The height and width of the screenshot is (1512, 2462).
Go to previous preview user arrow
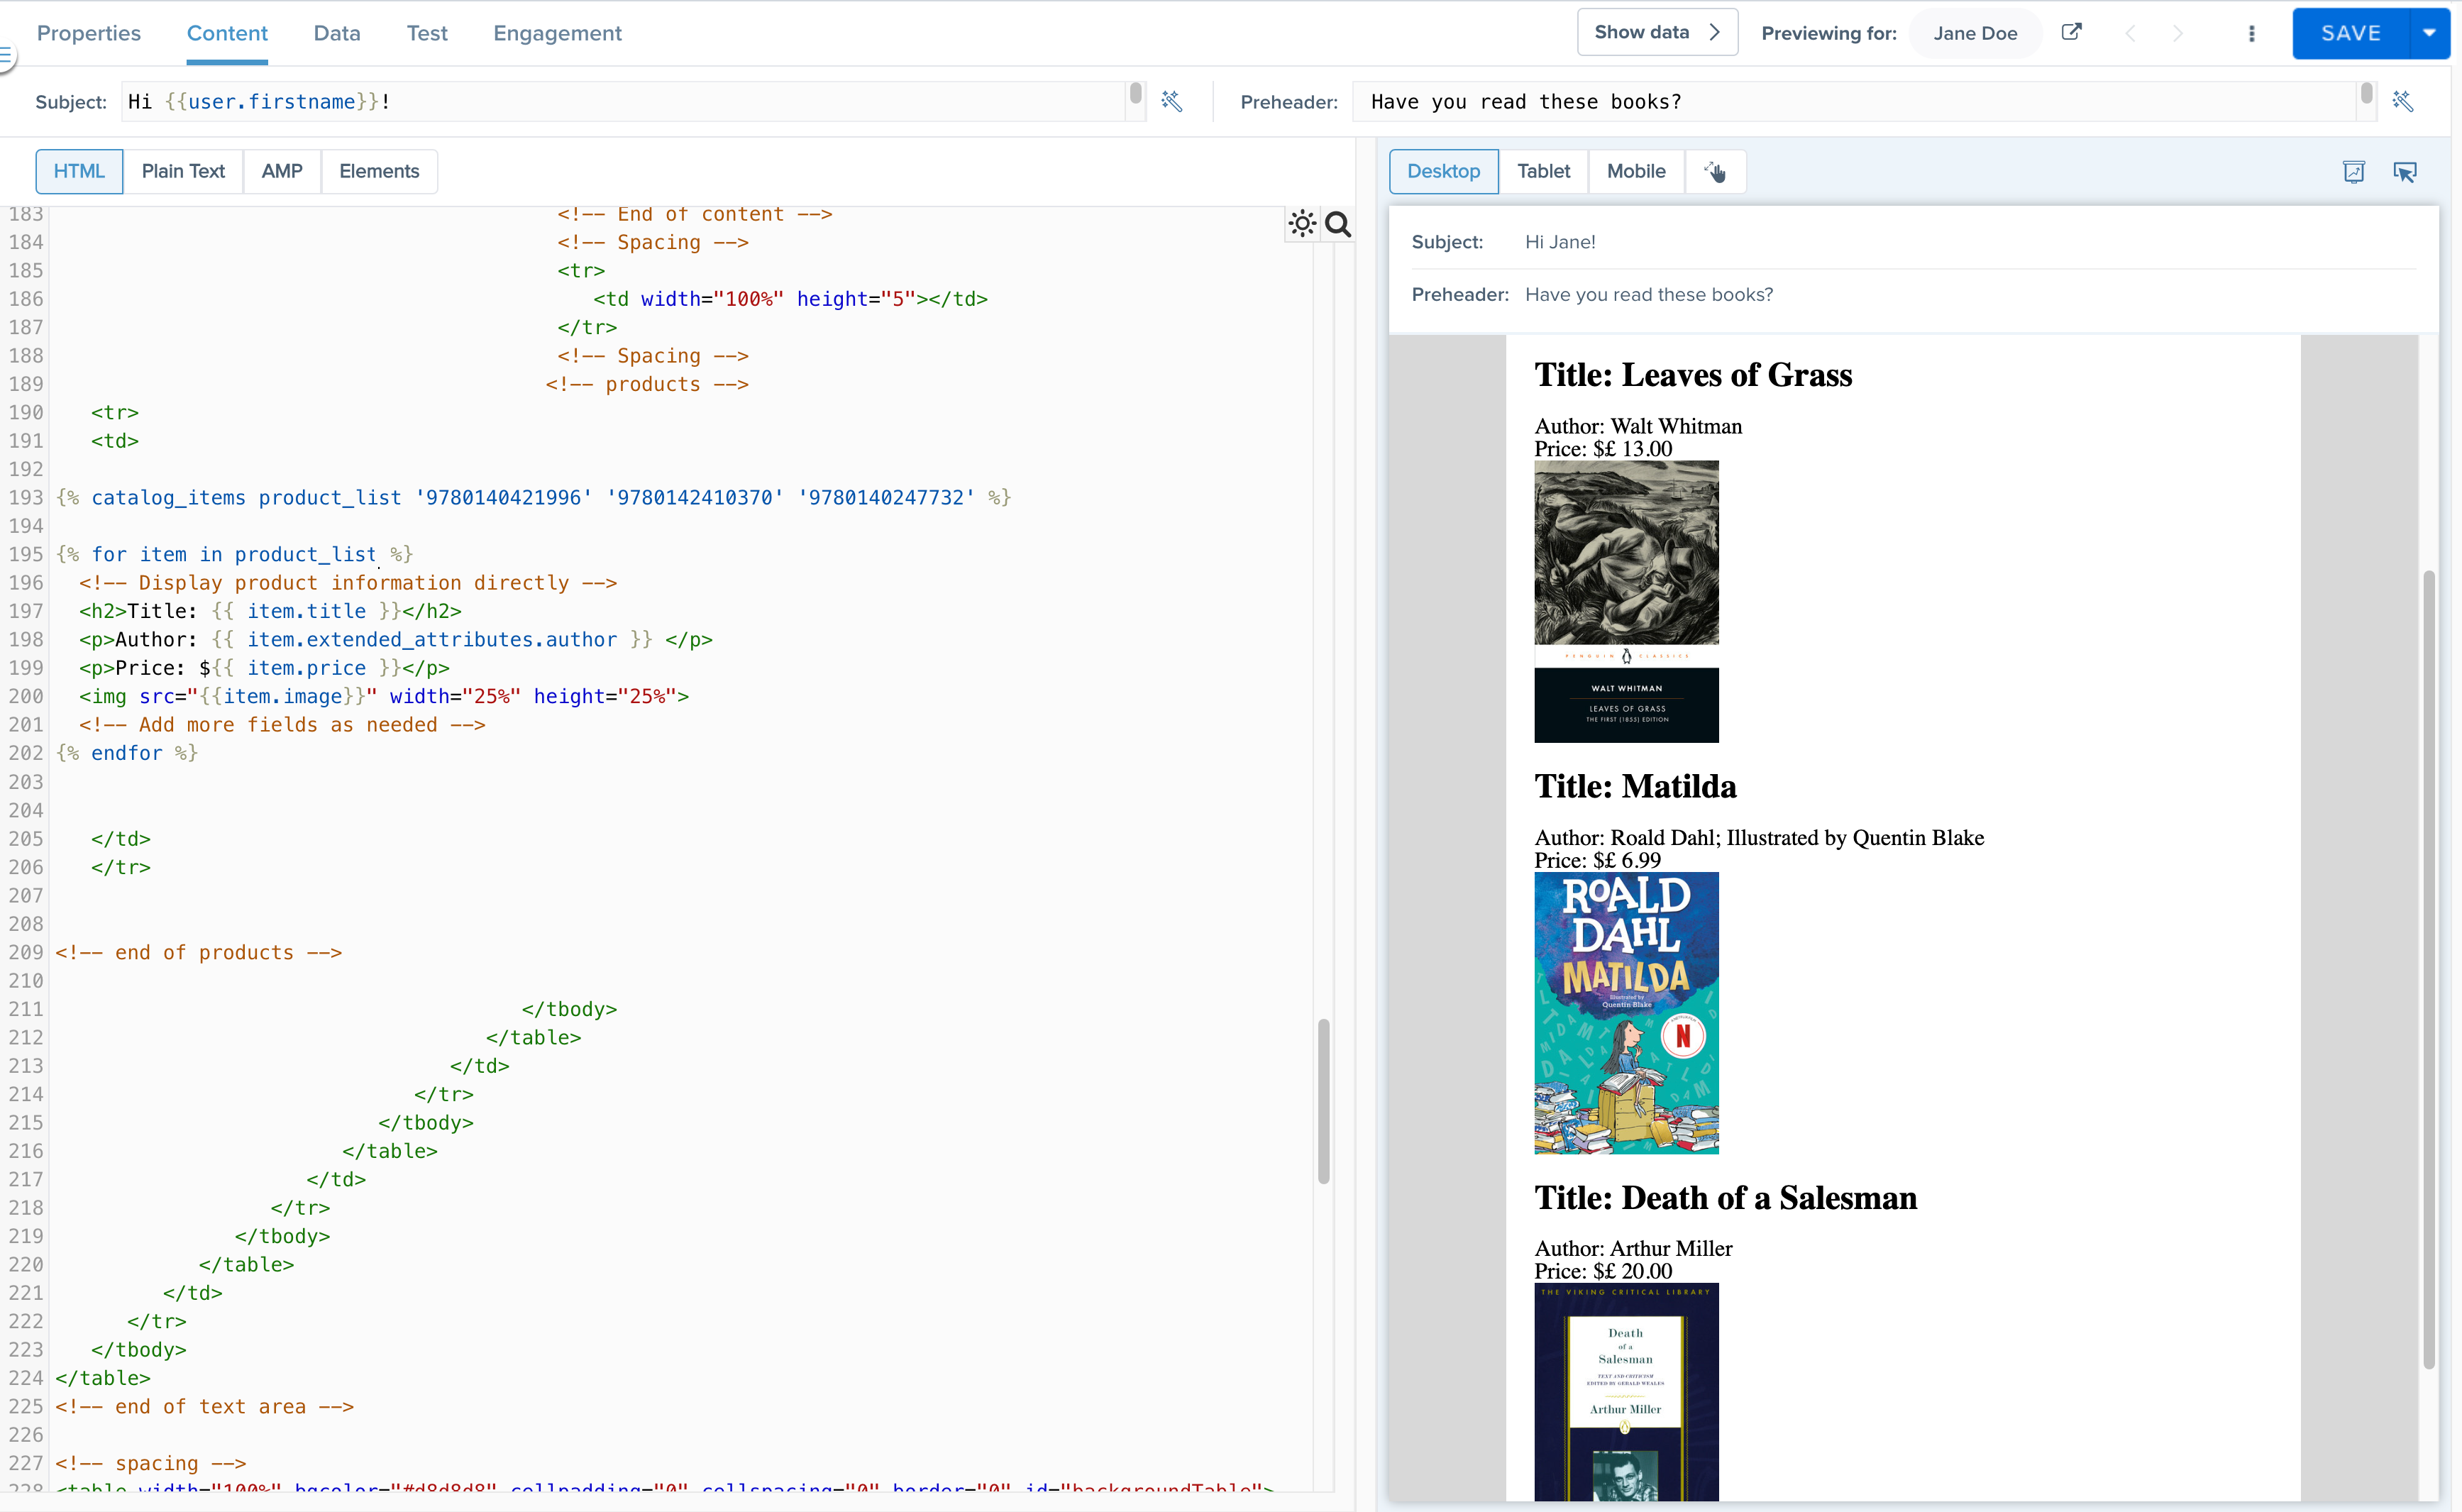tap(2130, 33)
